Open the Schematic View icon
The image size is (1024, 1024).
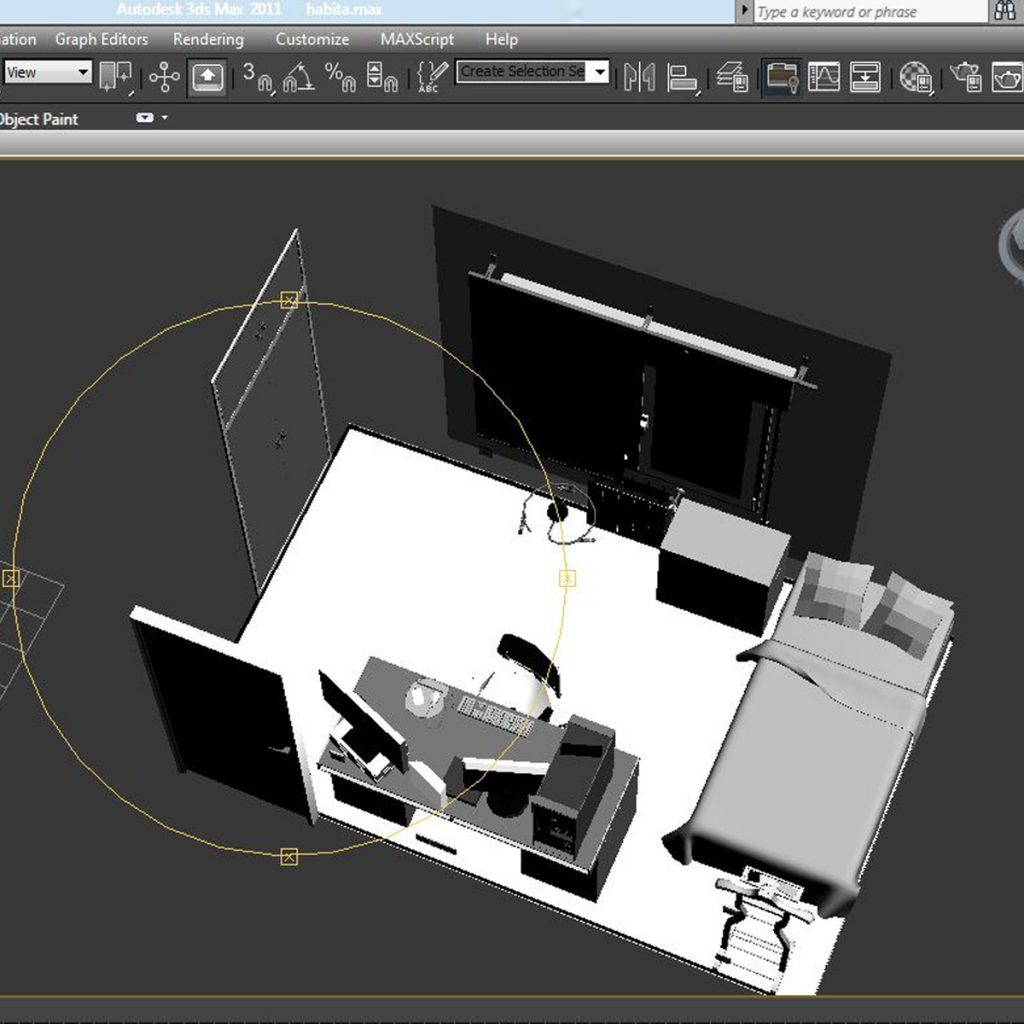(865, 77)
